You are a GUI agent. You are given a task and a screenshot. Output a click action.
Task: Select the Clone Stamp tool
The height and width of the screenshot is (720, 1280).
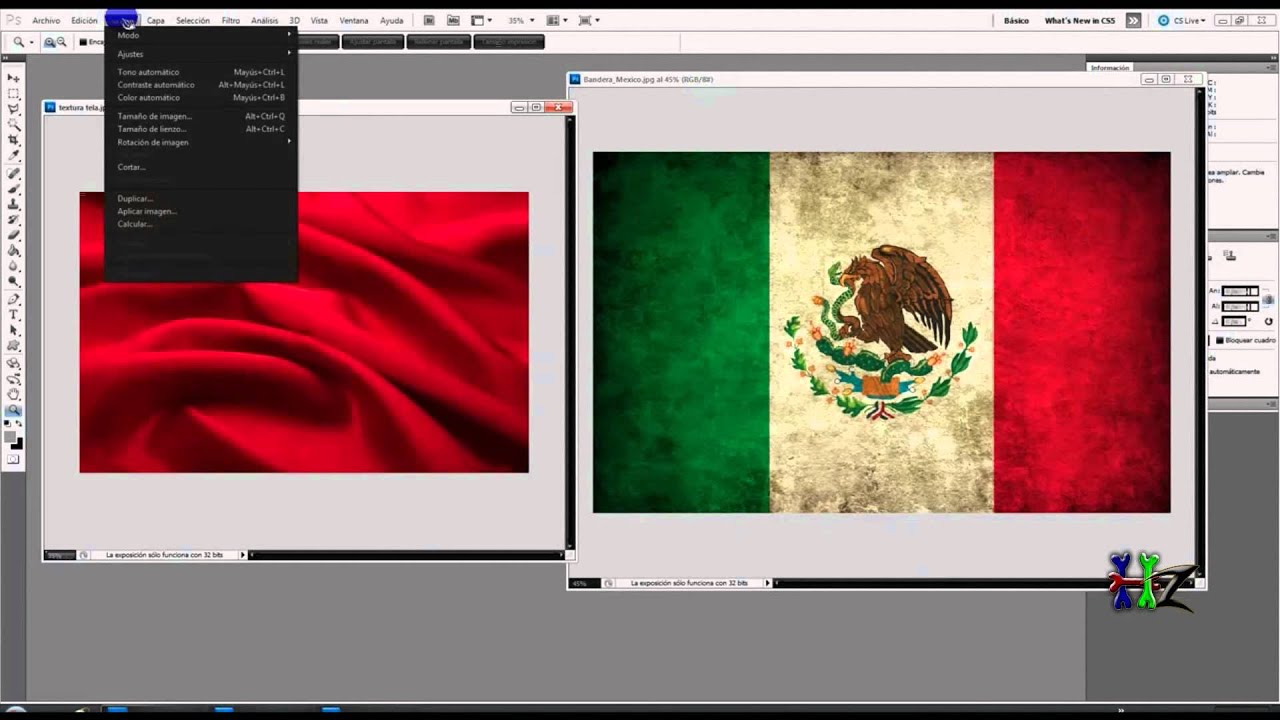[14, 204]
